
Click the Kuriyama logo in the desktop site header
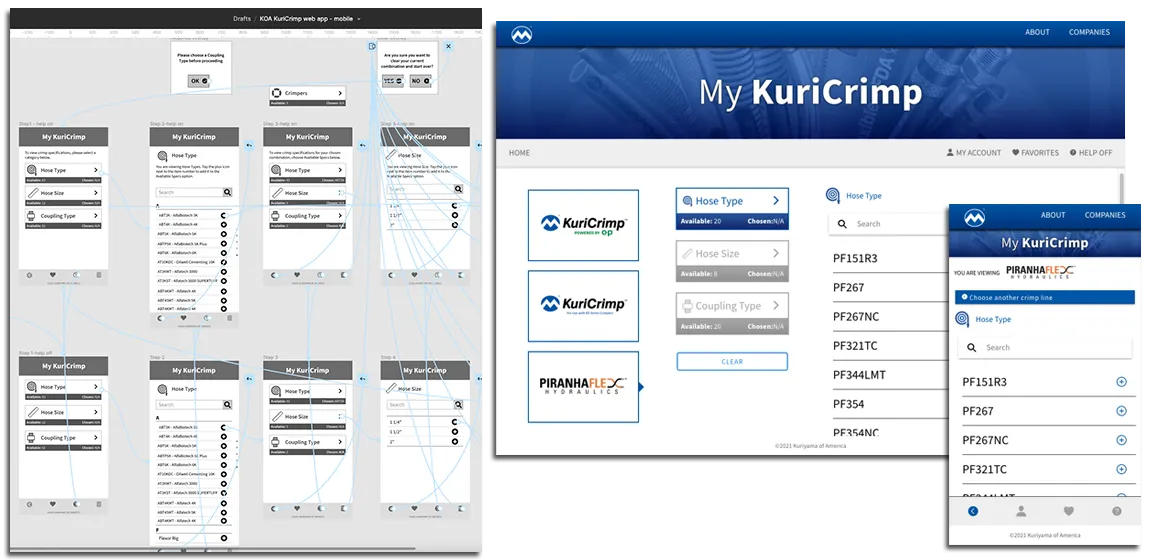point(521,35)
